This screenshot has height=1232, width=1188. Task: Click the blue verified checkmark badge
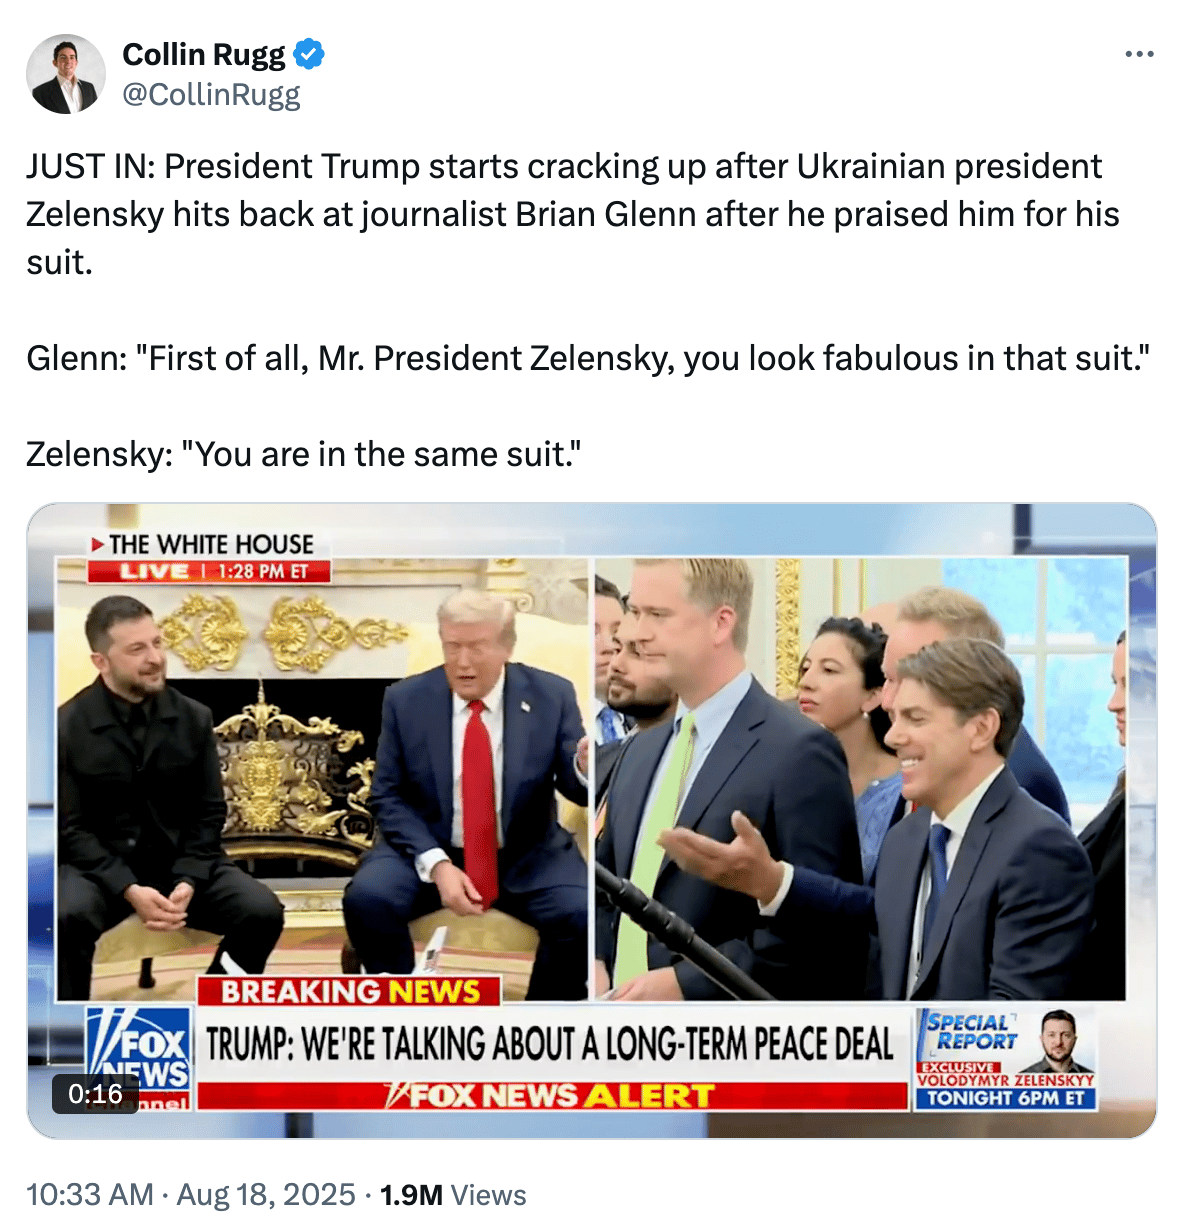(x=309, y=54)
